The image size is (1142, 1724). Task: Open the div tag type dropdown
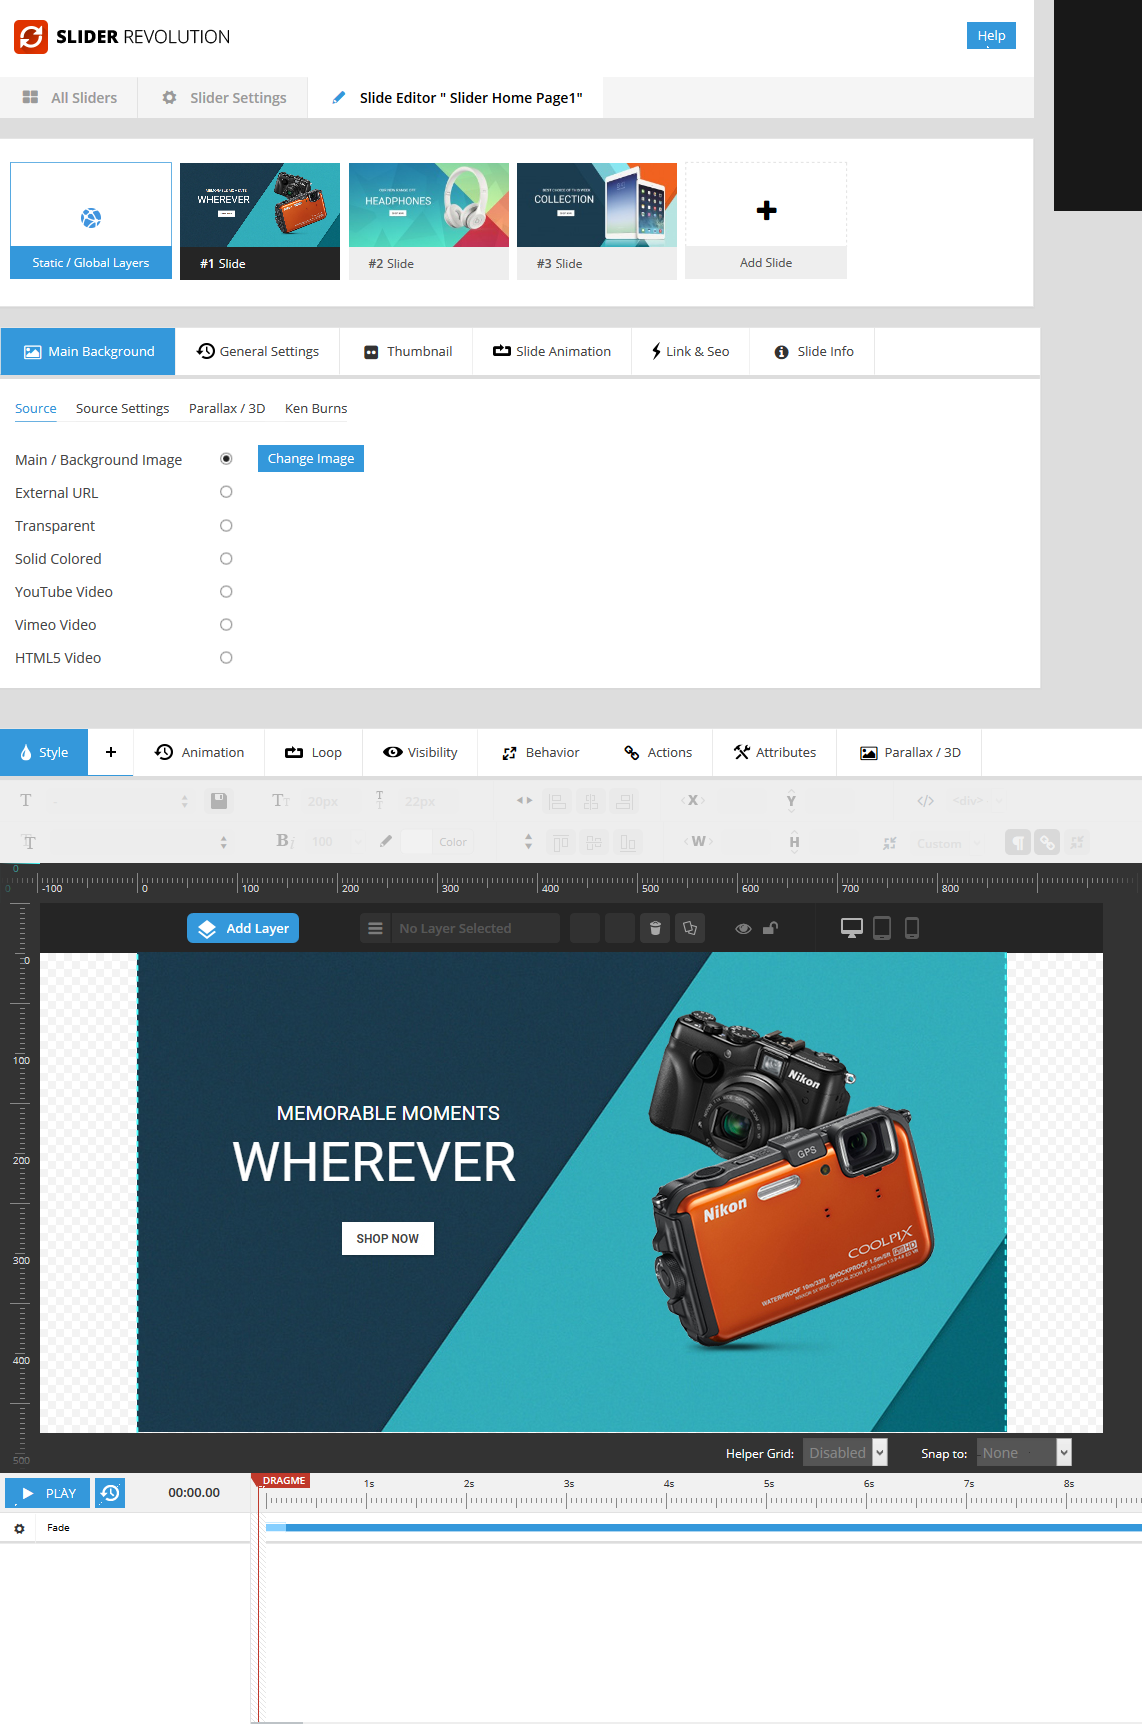tap(975, 800)
